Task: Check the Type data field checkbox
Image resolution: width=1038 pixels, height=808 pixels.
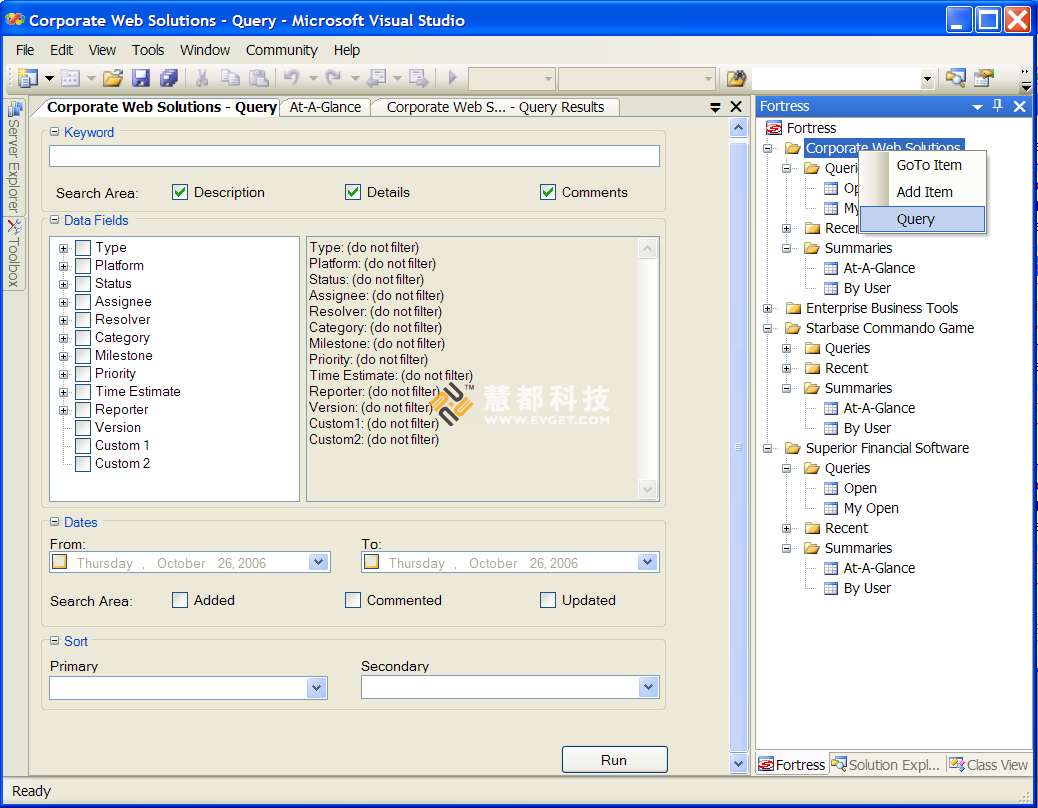Action: 83,248
